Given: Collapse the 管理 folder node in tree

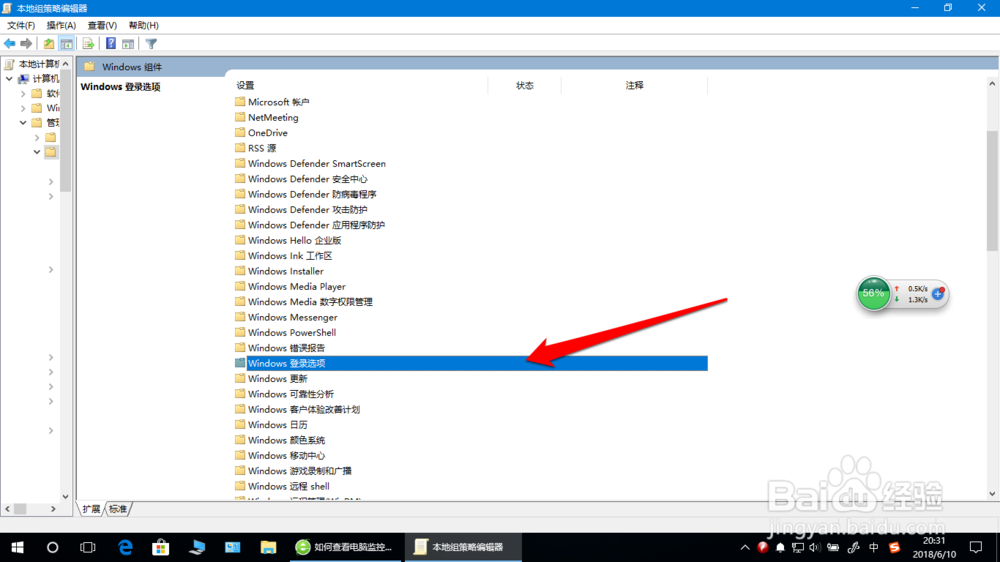Looking at the screenshot, I should tap(23, 122).
